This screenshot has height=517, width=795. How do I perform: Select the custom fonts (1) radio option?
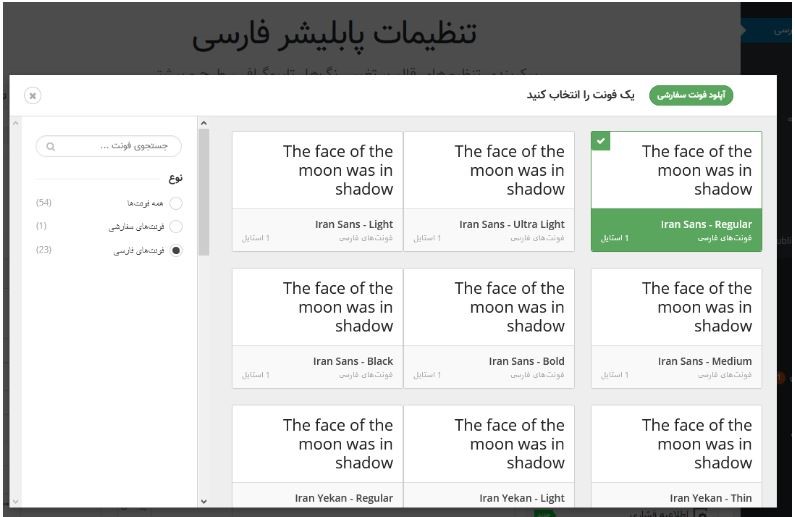[176, 227]
